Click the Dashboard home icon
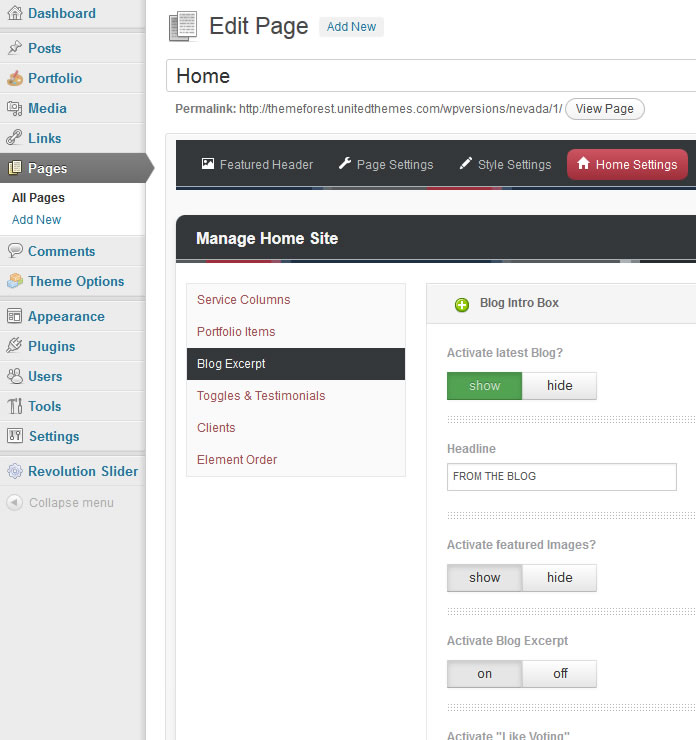The height and width of the screenshot is (740, 696). (14, 14)
